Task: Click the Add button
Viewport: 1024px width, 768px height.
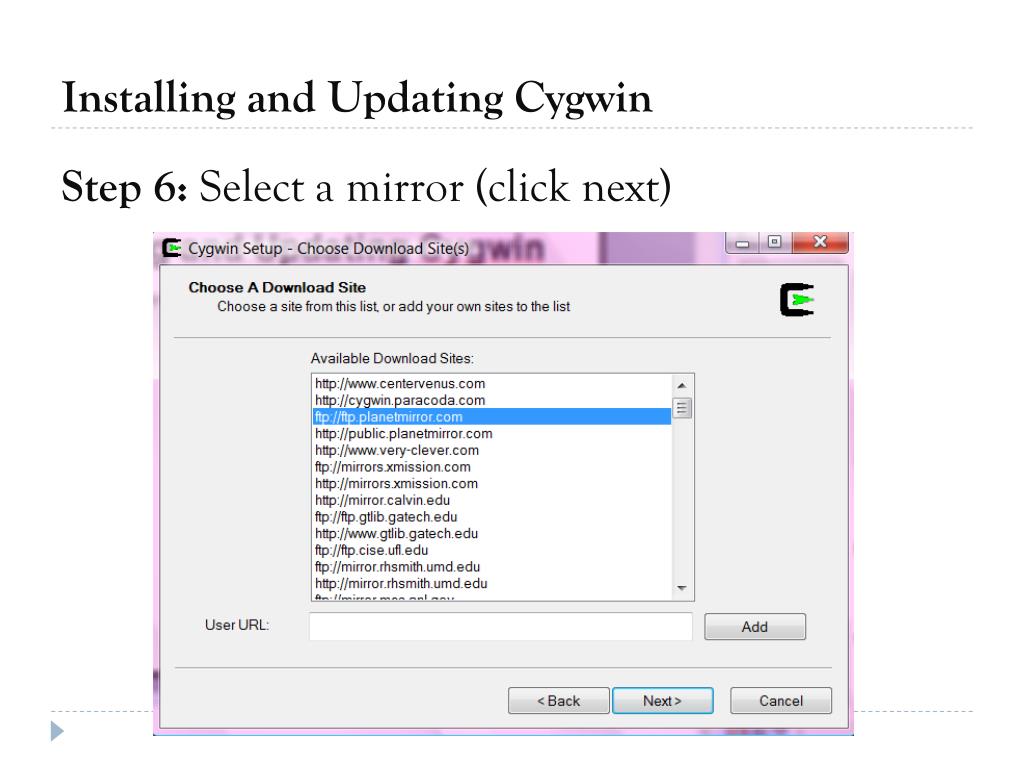Action: point(754,627)
